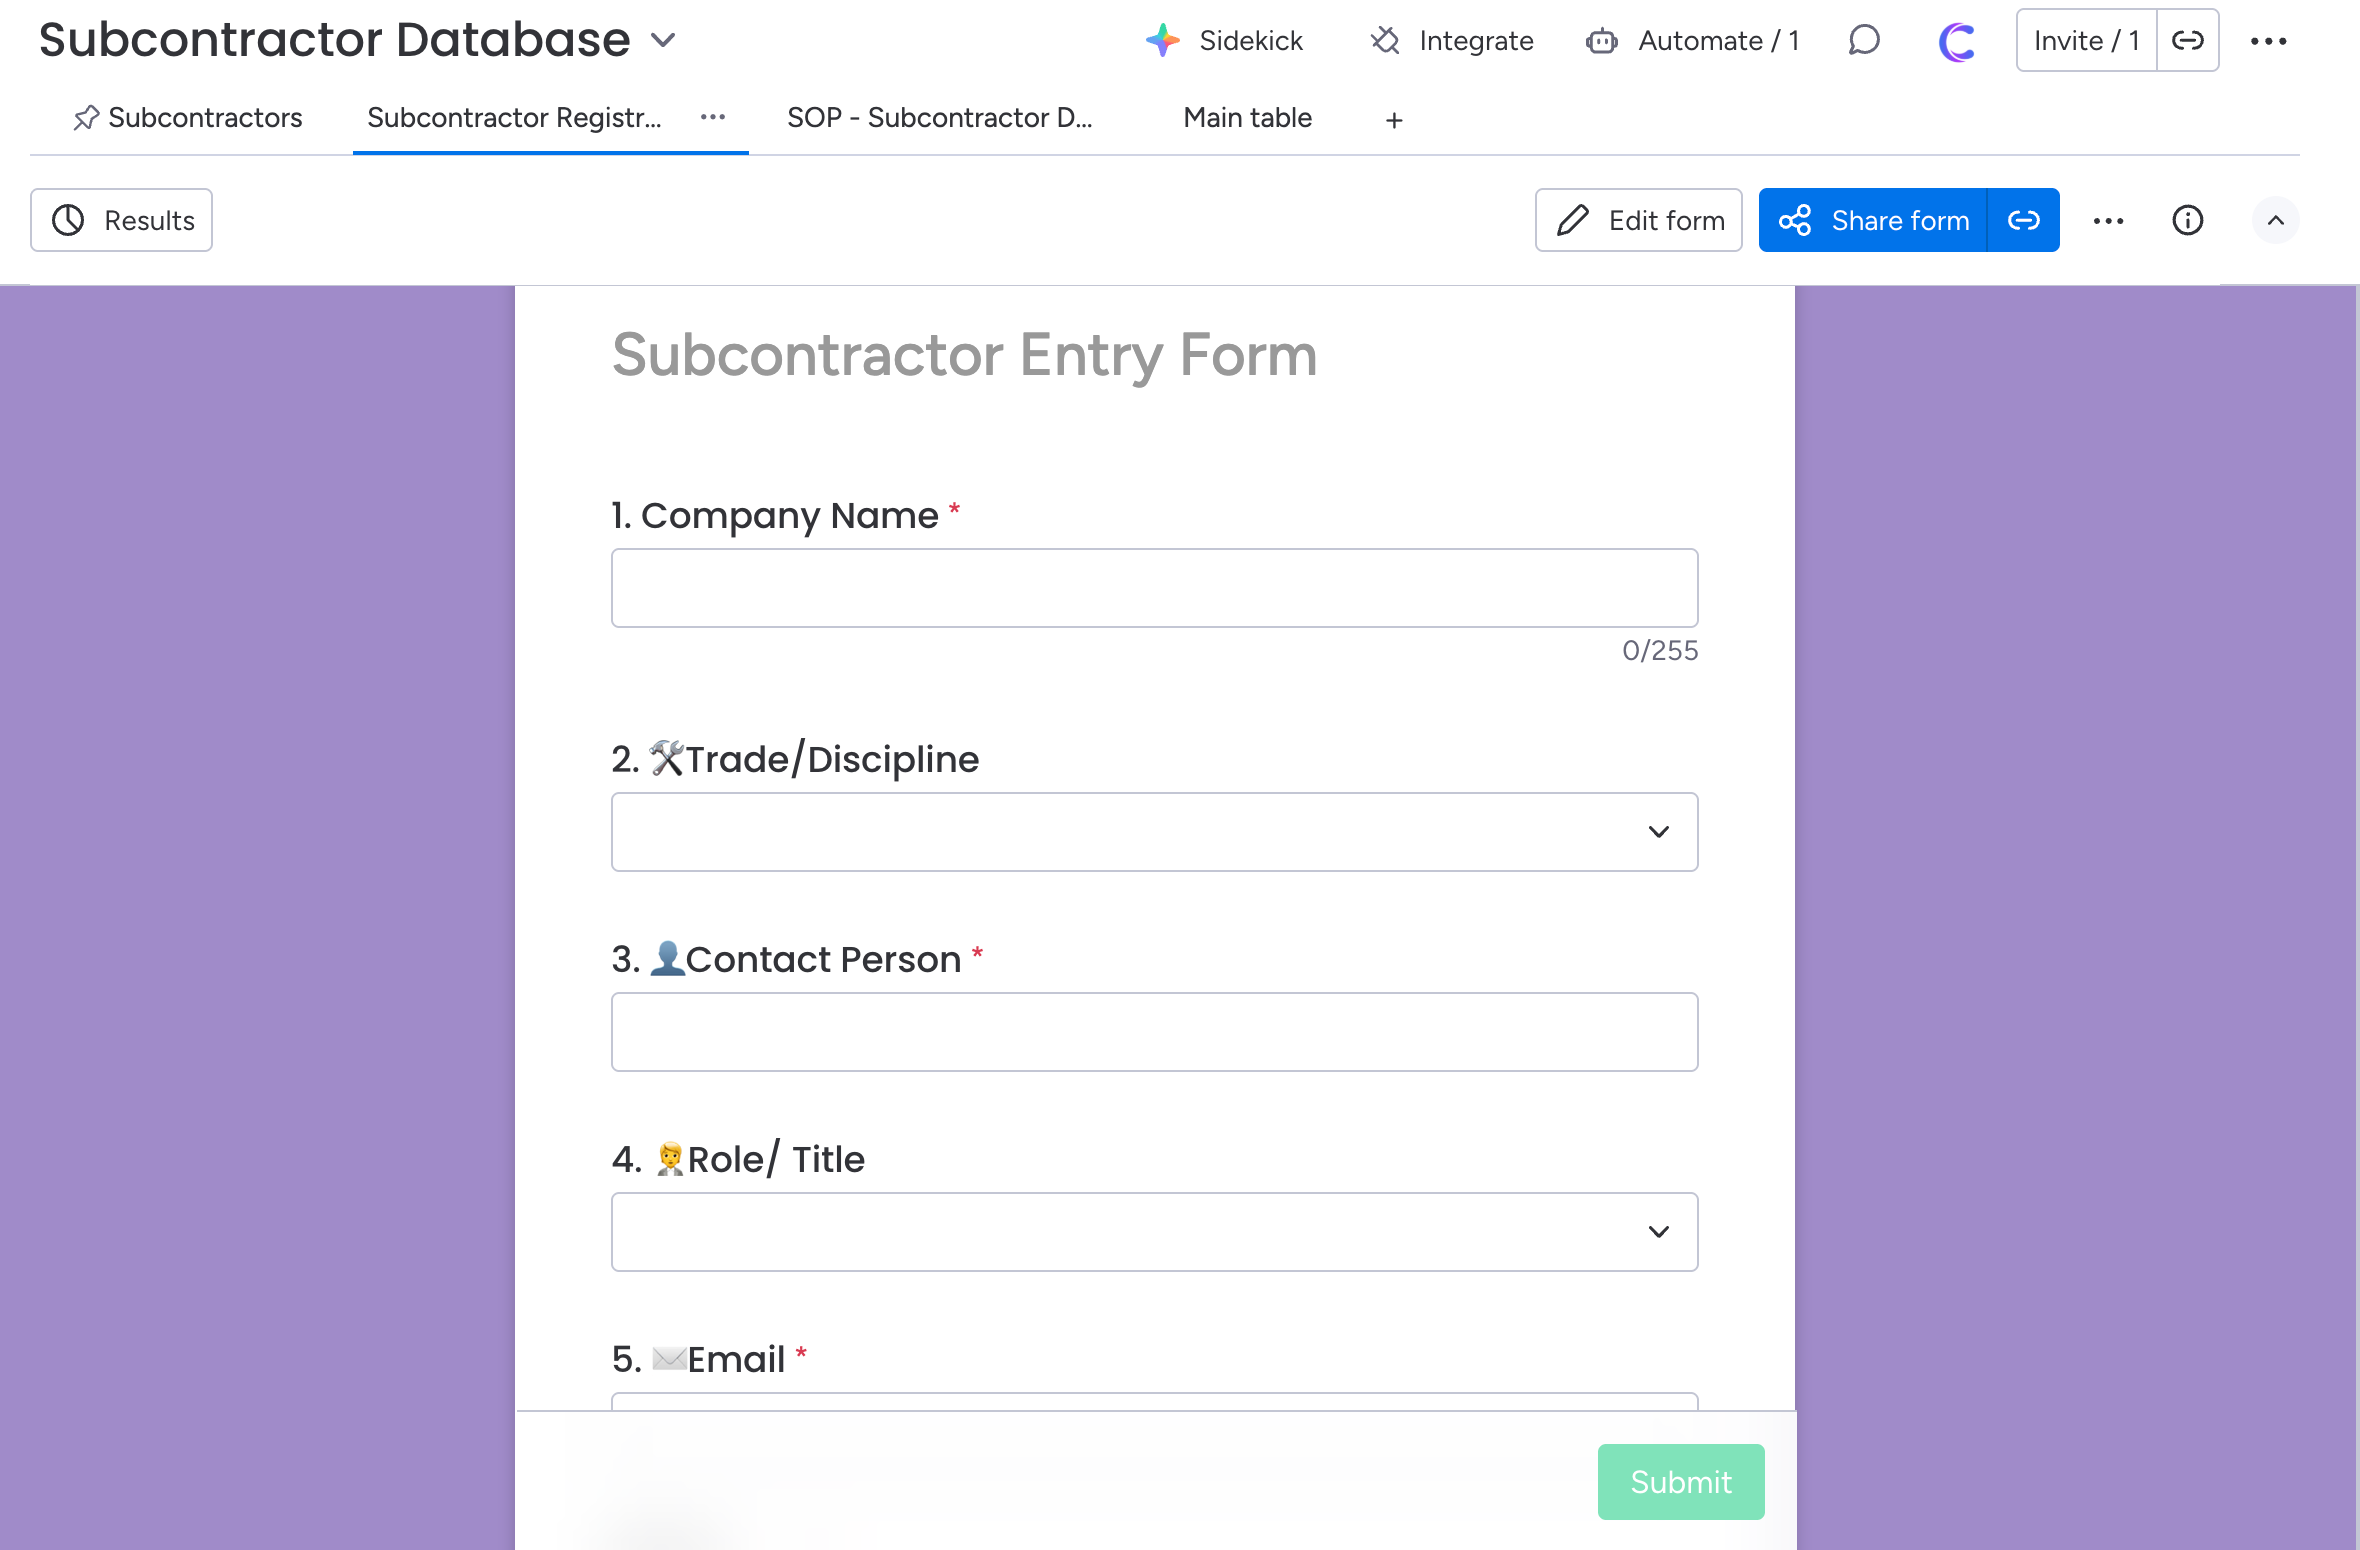Click the Edit form button
The height and width of the screenshot is (1550, 2360).
pos(1639,220)
